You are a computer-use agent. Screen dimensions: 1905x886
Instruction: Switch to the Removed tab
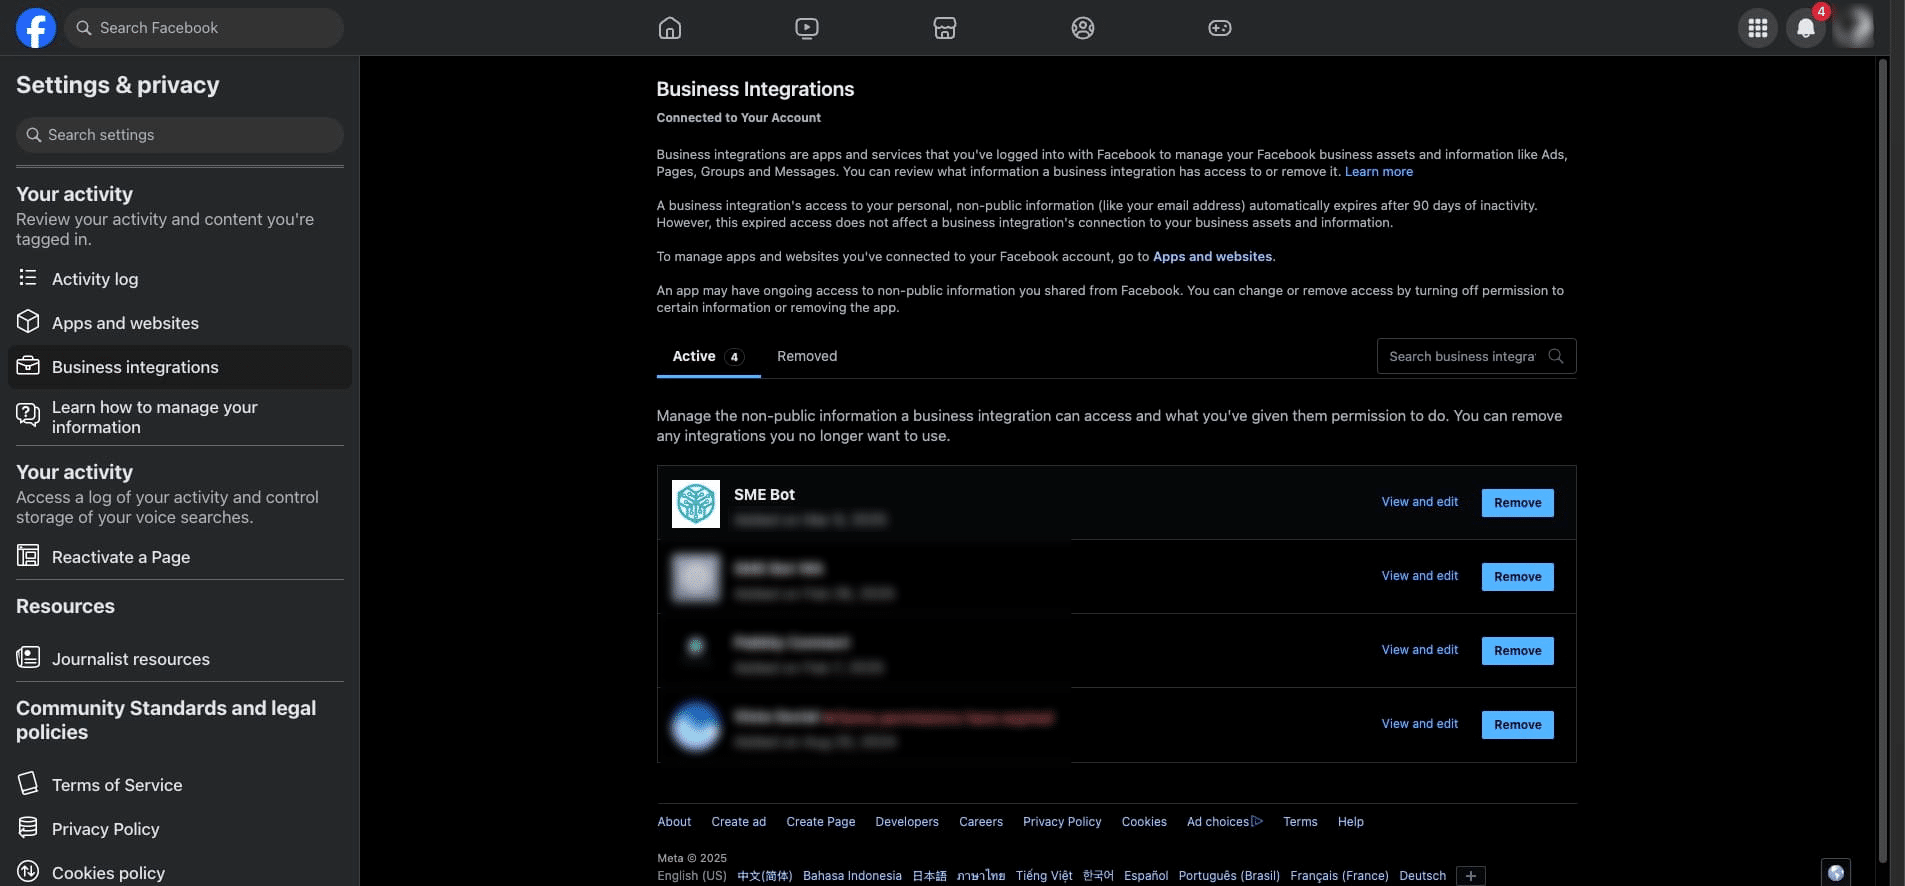(807, 356)
